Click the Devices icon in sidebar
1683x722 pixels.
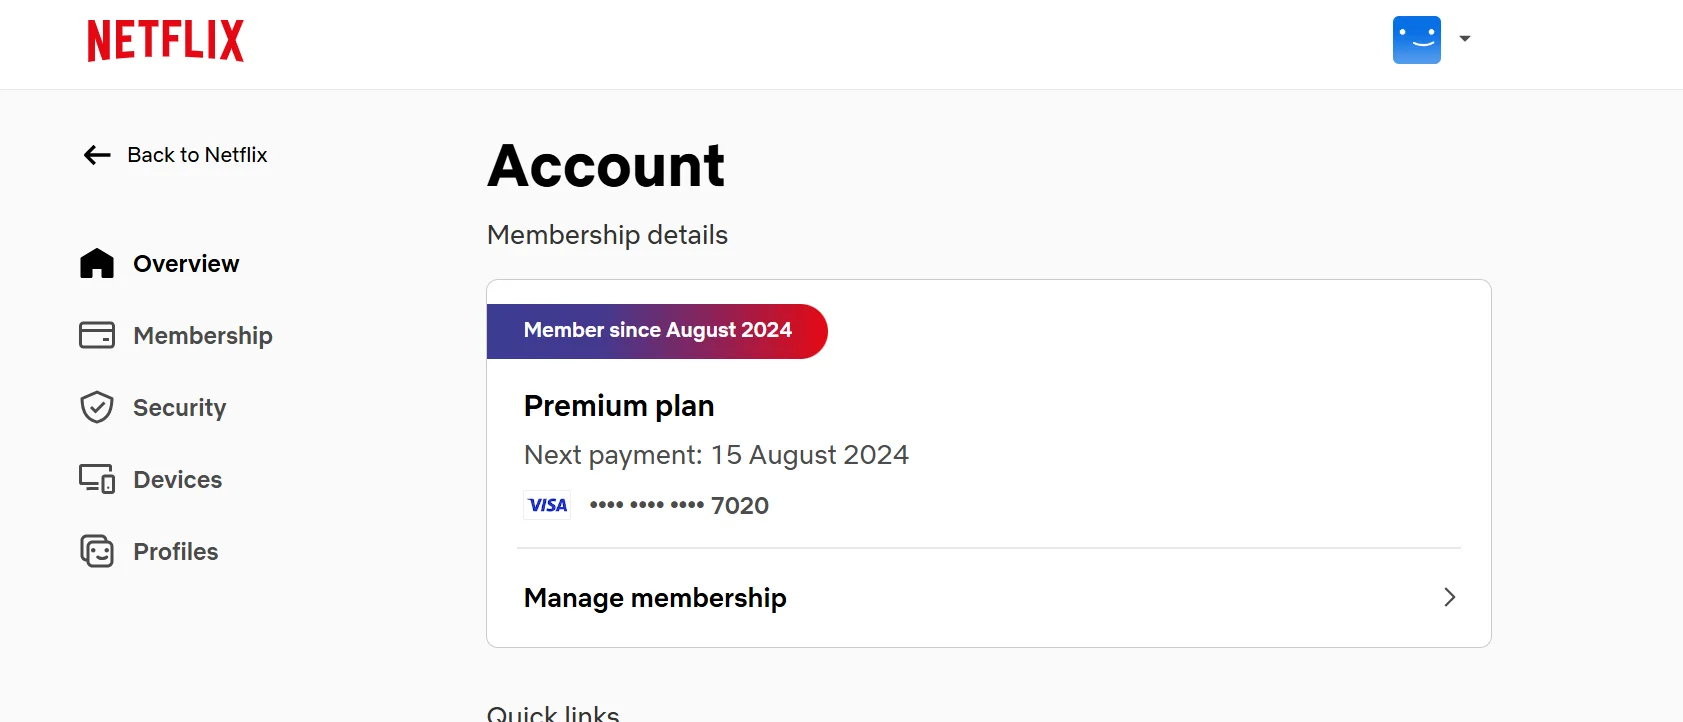(97, 479)
